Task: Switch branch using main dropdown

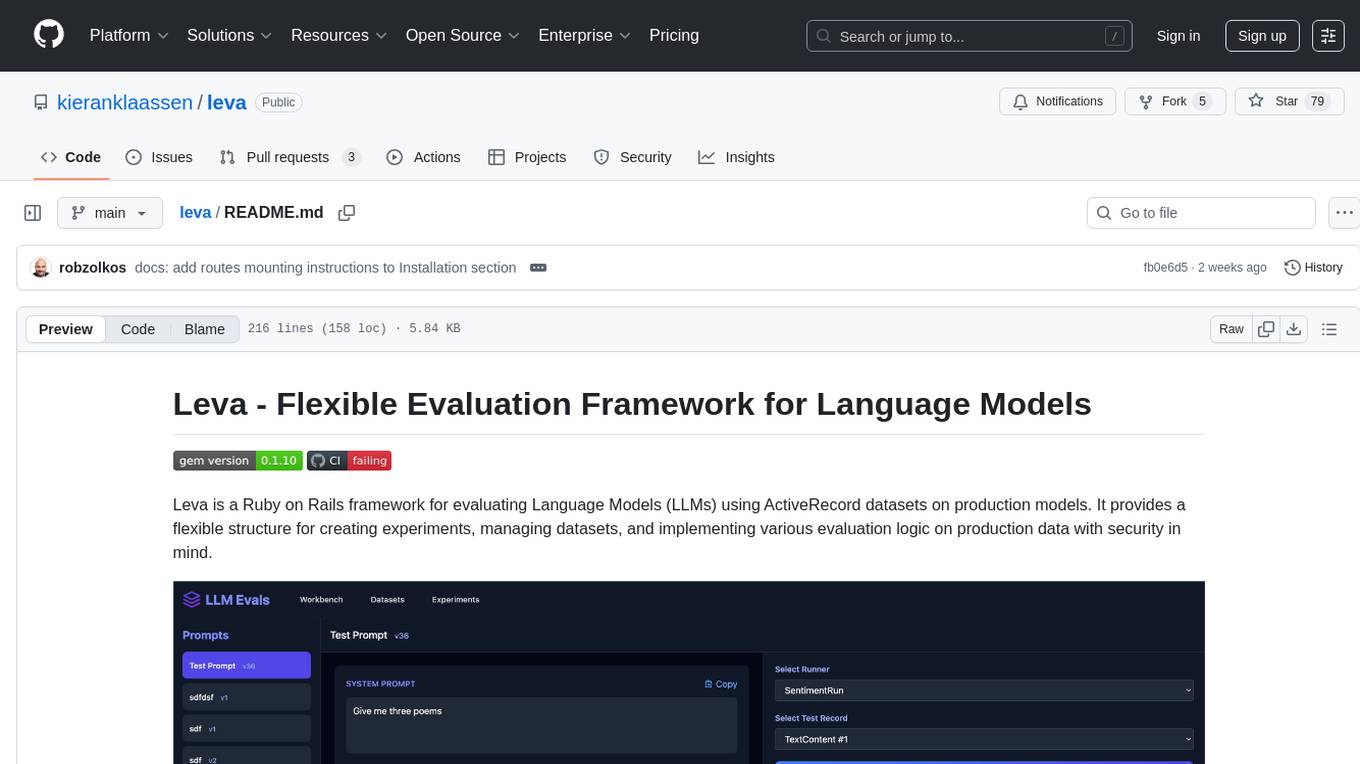Action: tap(110, 213)
